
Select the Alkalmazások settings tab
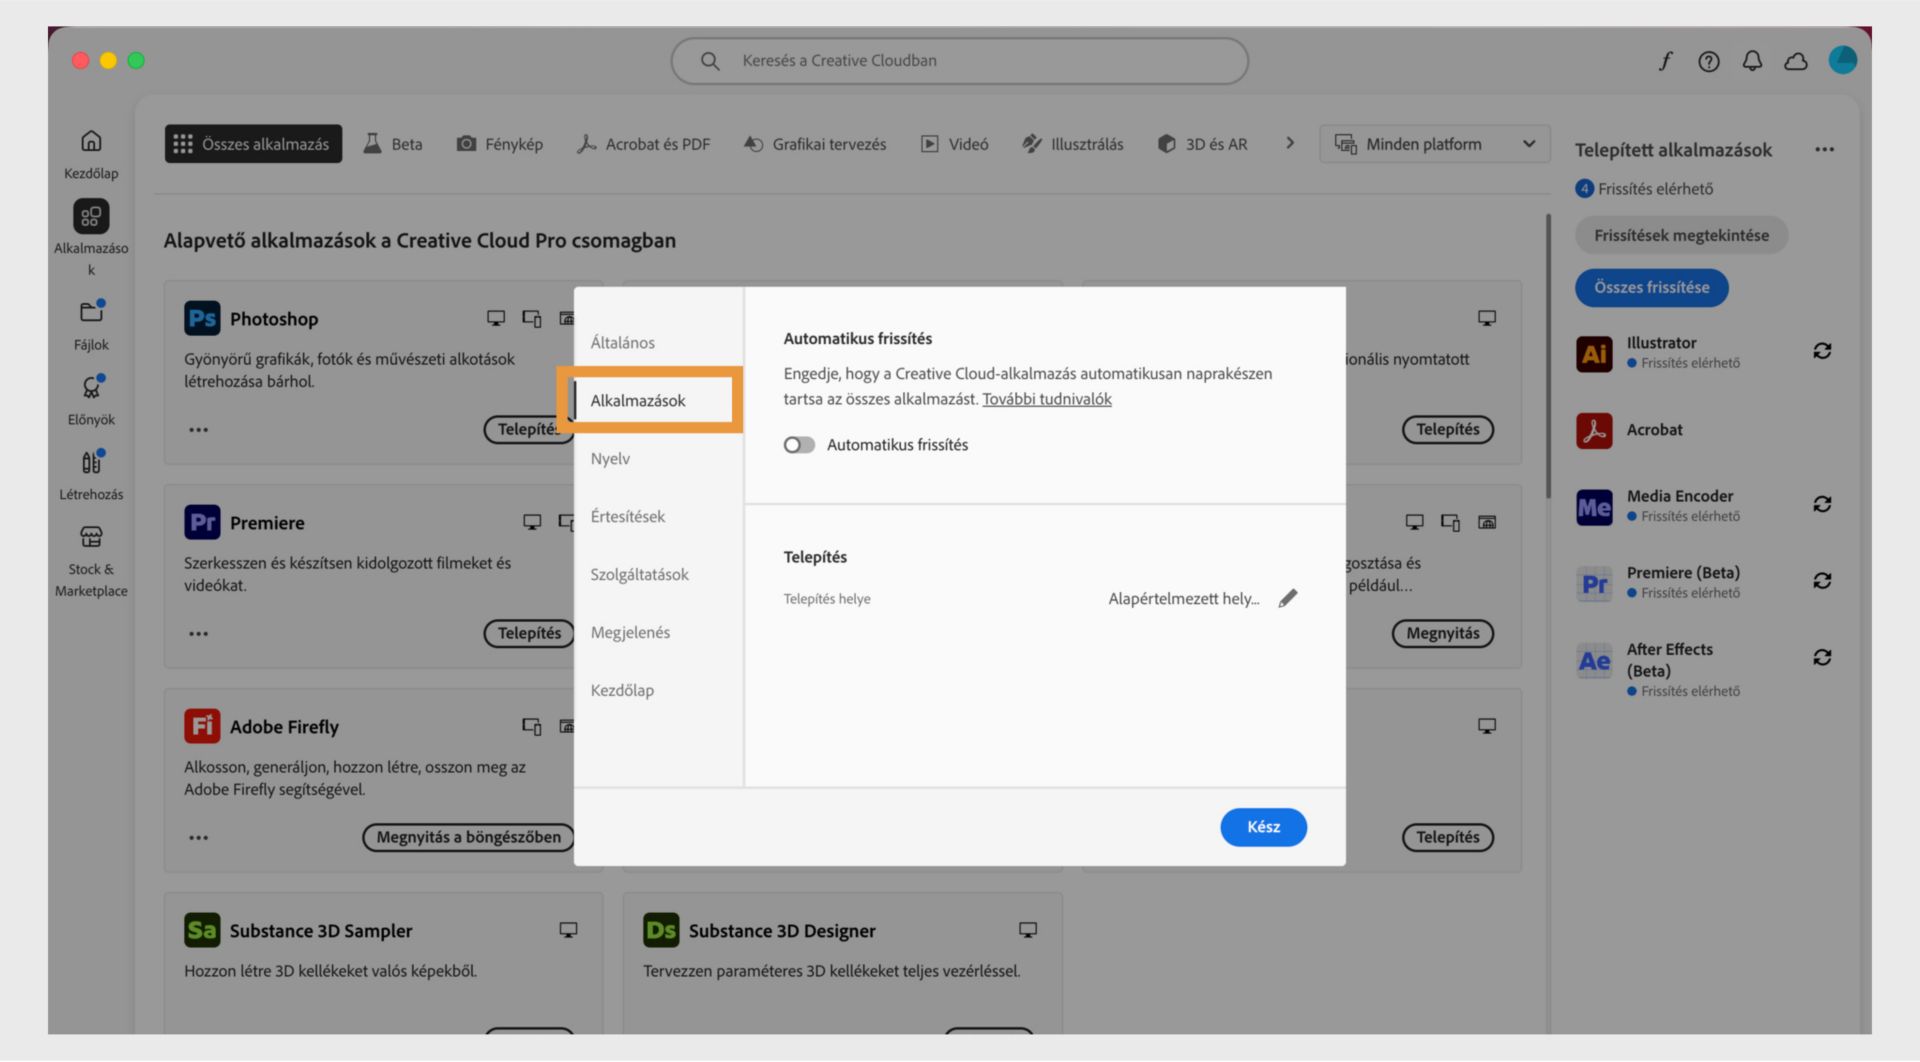click(638, 400)
